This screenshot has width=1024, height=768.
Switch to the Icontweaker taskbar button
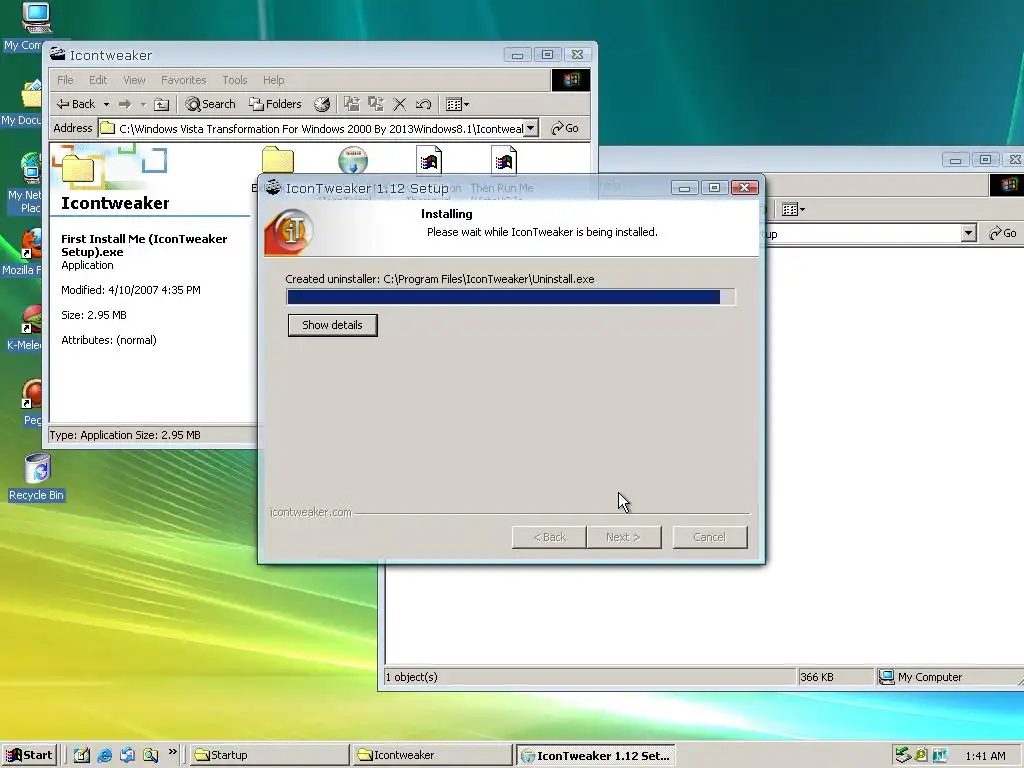(x=432, y=755)
